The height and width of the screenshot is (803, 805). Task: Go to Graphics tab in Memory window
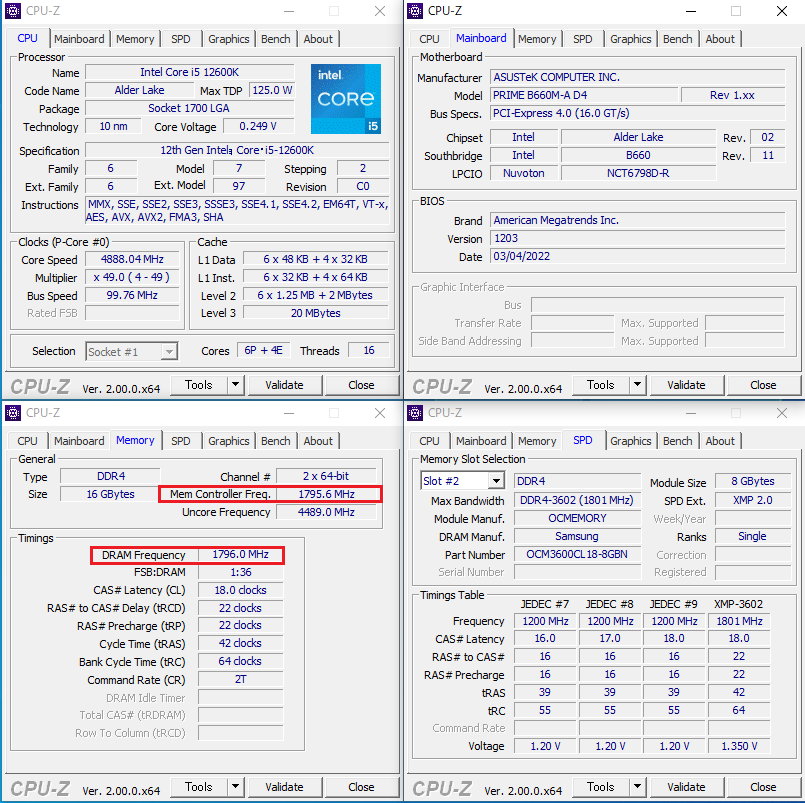point(228,441)
